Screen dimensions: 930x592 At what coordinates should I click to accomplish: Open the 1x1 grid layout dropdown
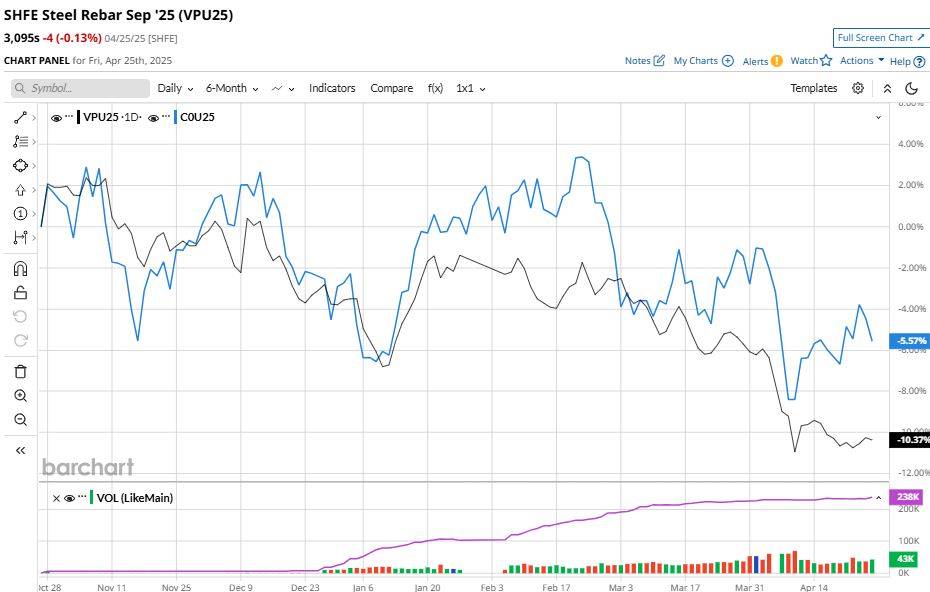[471, 88]
